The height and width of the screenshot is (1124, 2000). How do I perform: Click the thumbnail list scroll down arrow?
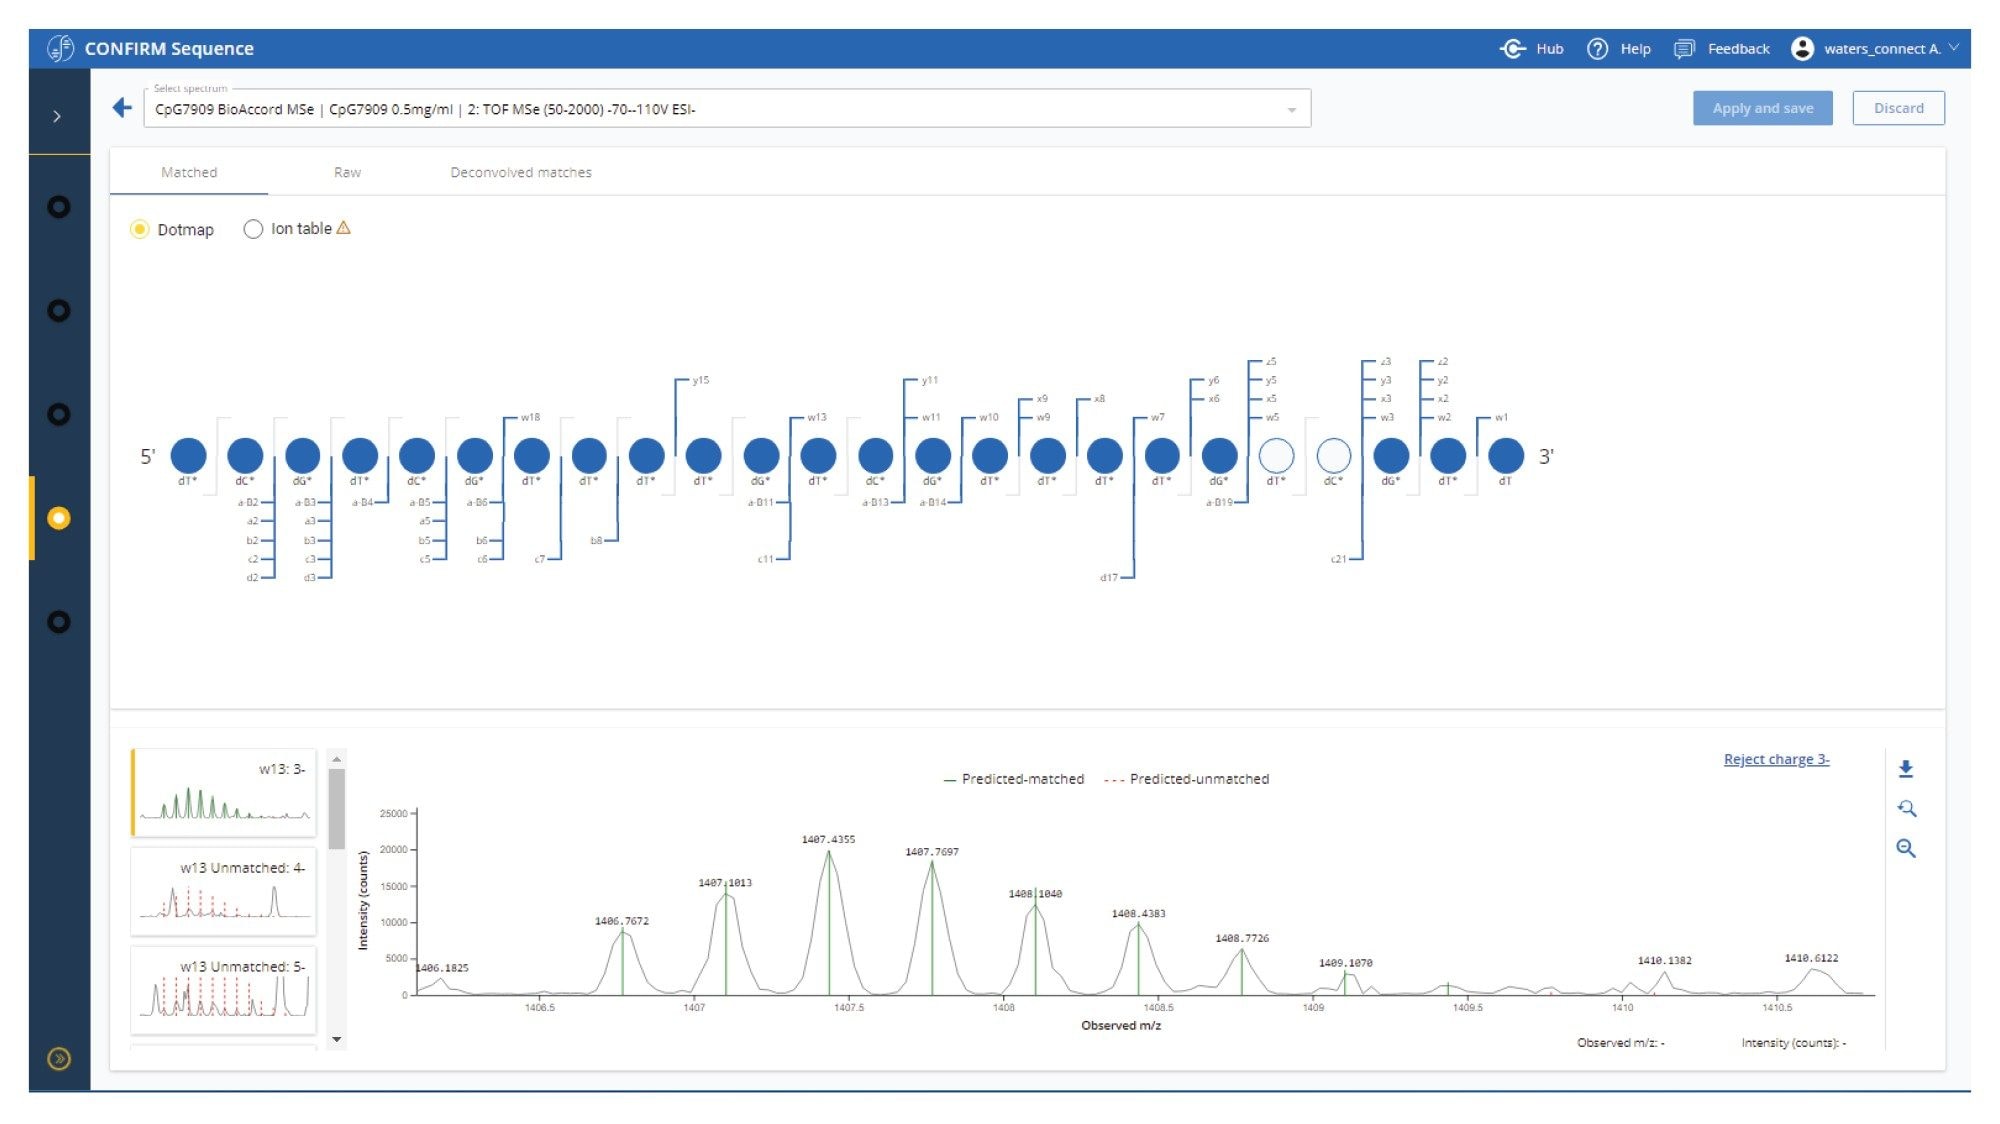(x=337, y=1039)
